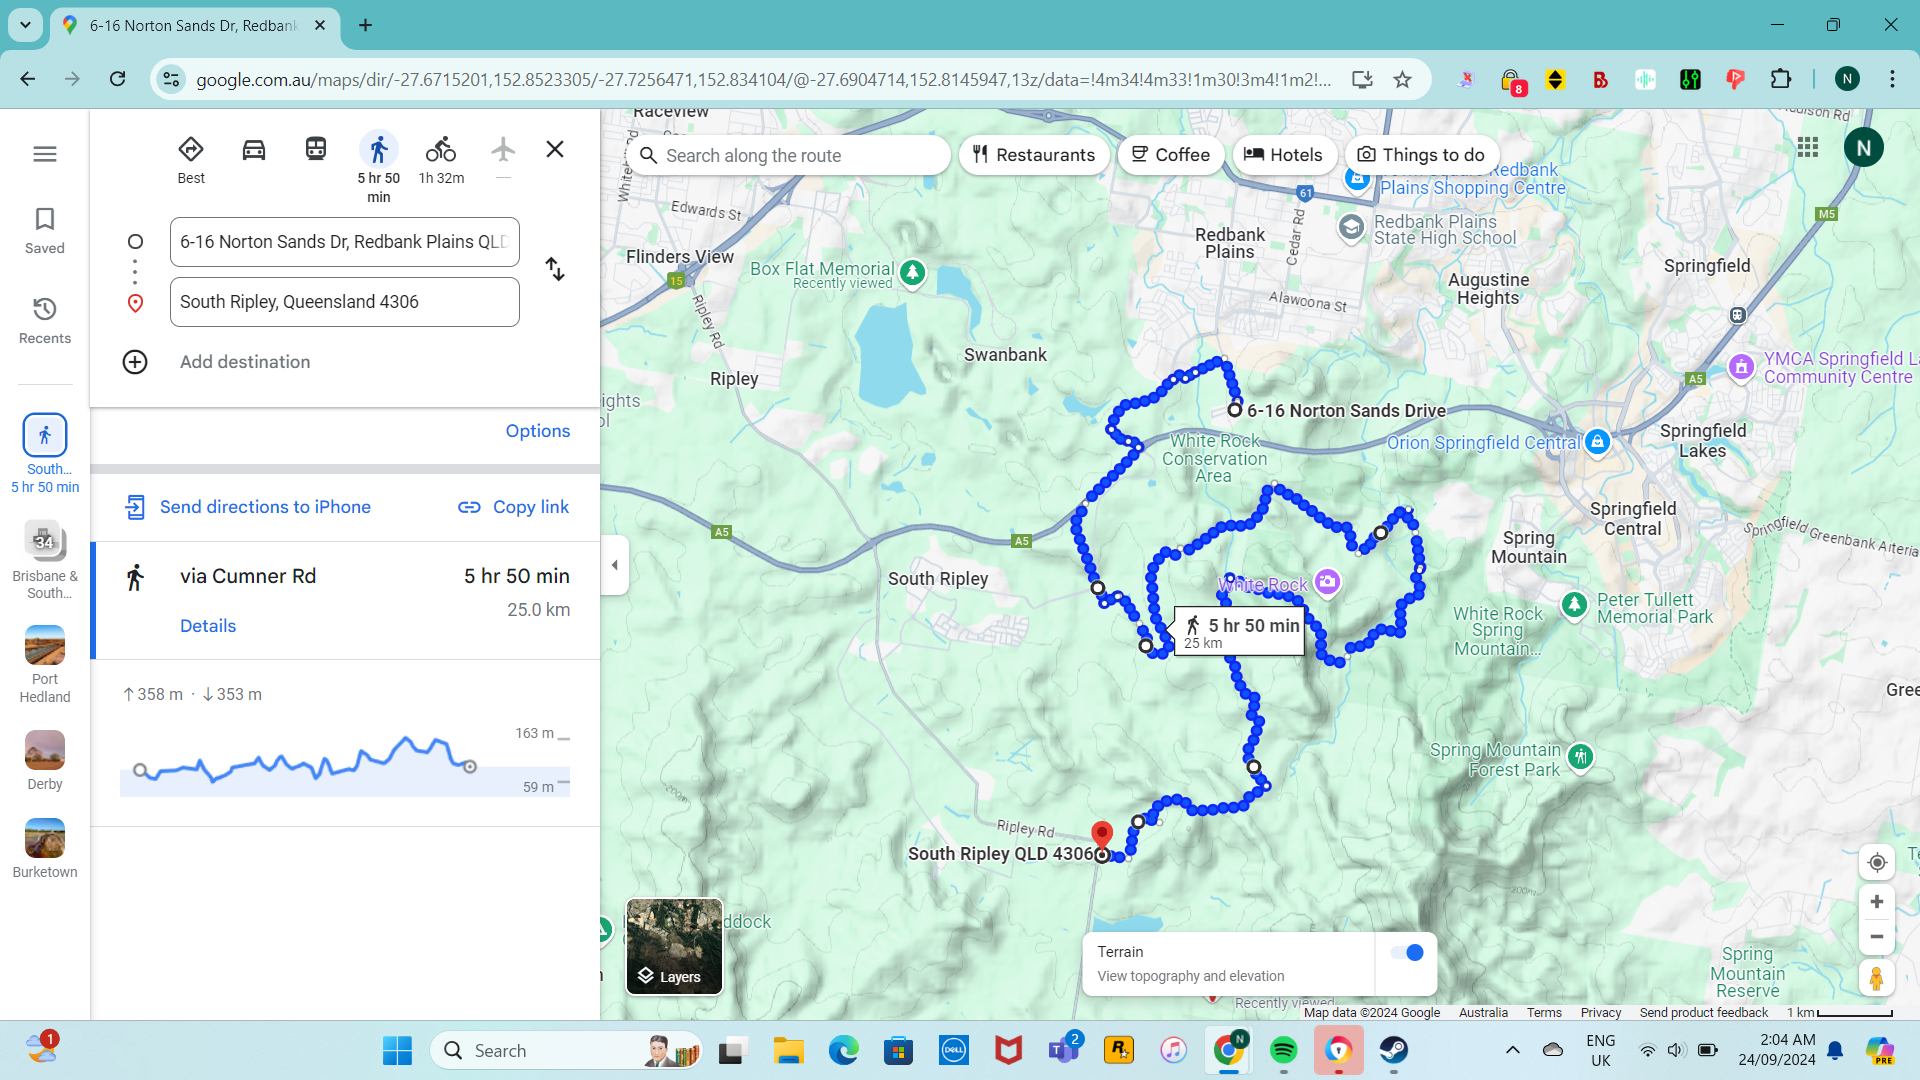Filter route by Coffee
Viewport: 1920px width, 1080px height.
pyautogui.click(x=1171, y=155)
